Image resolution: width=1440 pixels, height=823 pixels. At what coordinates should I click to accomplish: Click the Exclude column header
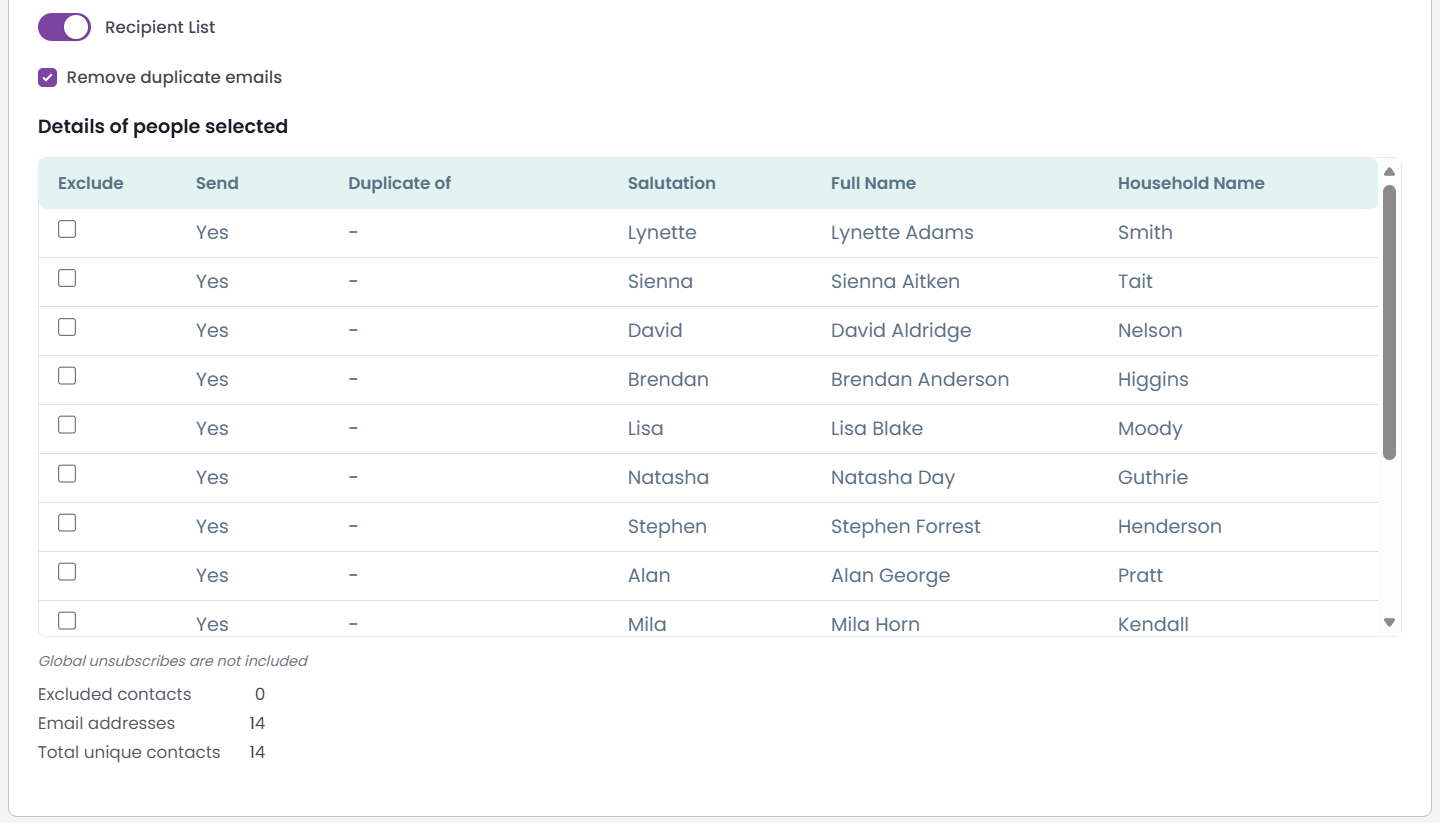[x=91, y=183]
